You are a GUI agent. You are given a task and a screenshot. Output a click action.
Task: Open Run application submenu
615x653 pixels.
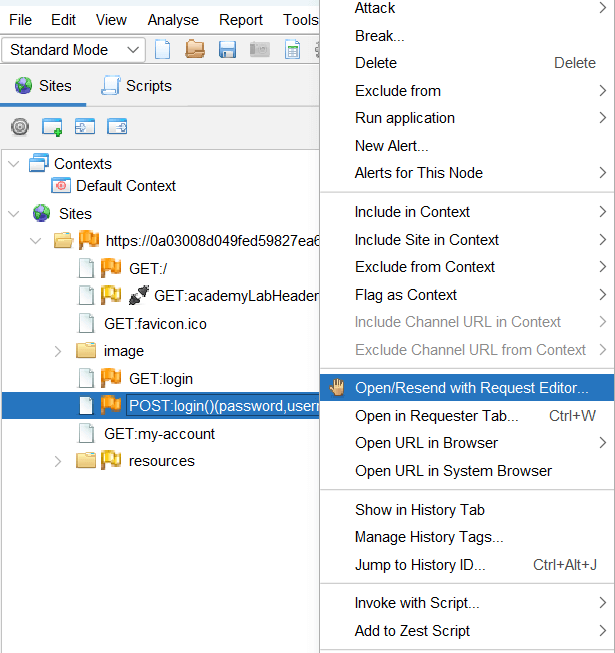(467, 118)
